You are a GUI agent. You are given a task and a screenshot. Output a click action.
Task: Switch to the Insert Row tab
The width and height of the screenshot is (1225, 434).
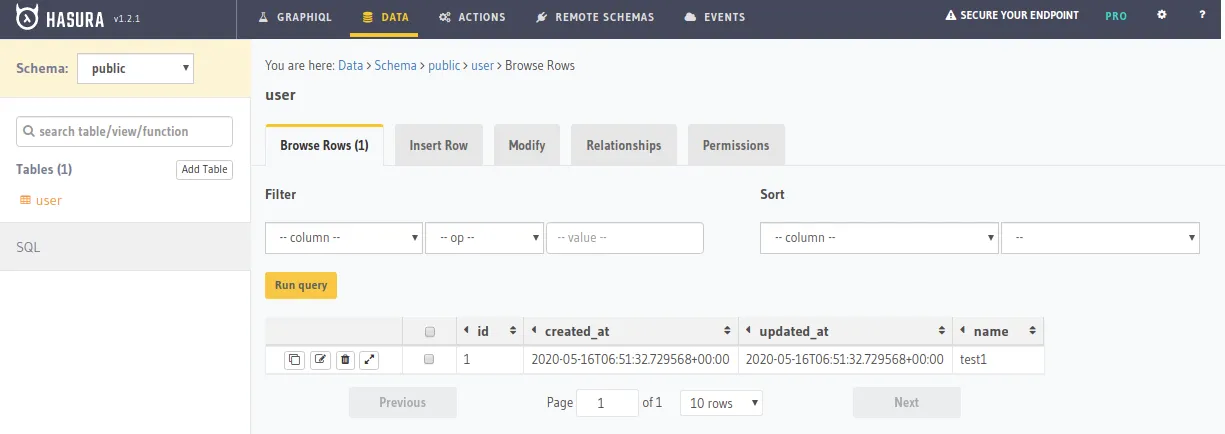point(438,145)
